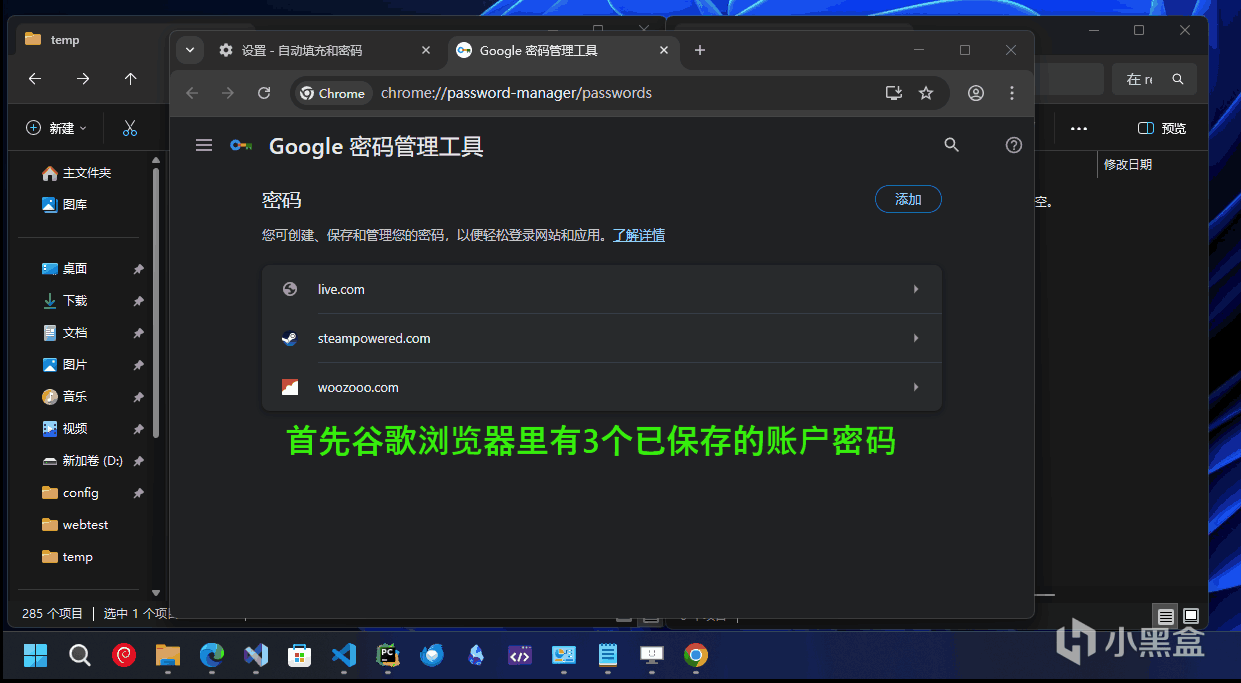Switch to large thumbnails view in File Explorer
The height and width of the screenshot is (683, 1241).
click(x=1190, y=616)
